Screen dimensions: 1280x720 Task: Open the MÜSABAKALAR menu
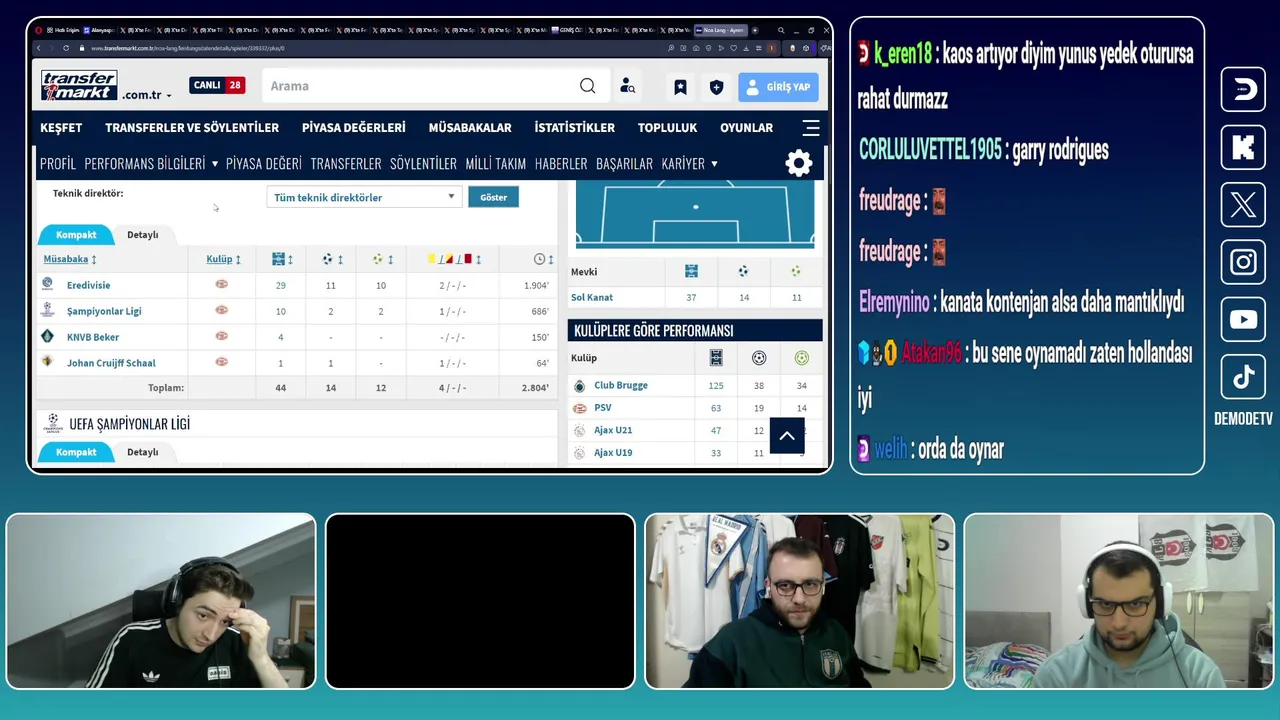tap(470, 128)
